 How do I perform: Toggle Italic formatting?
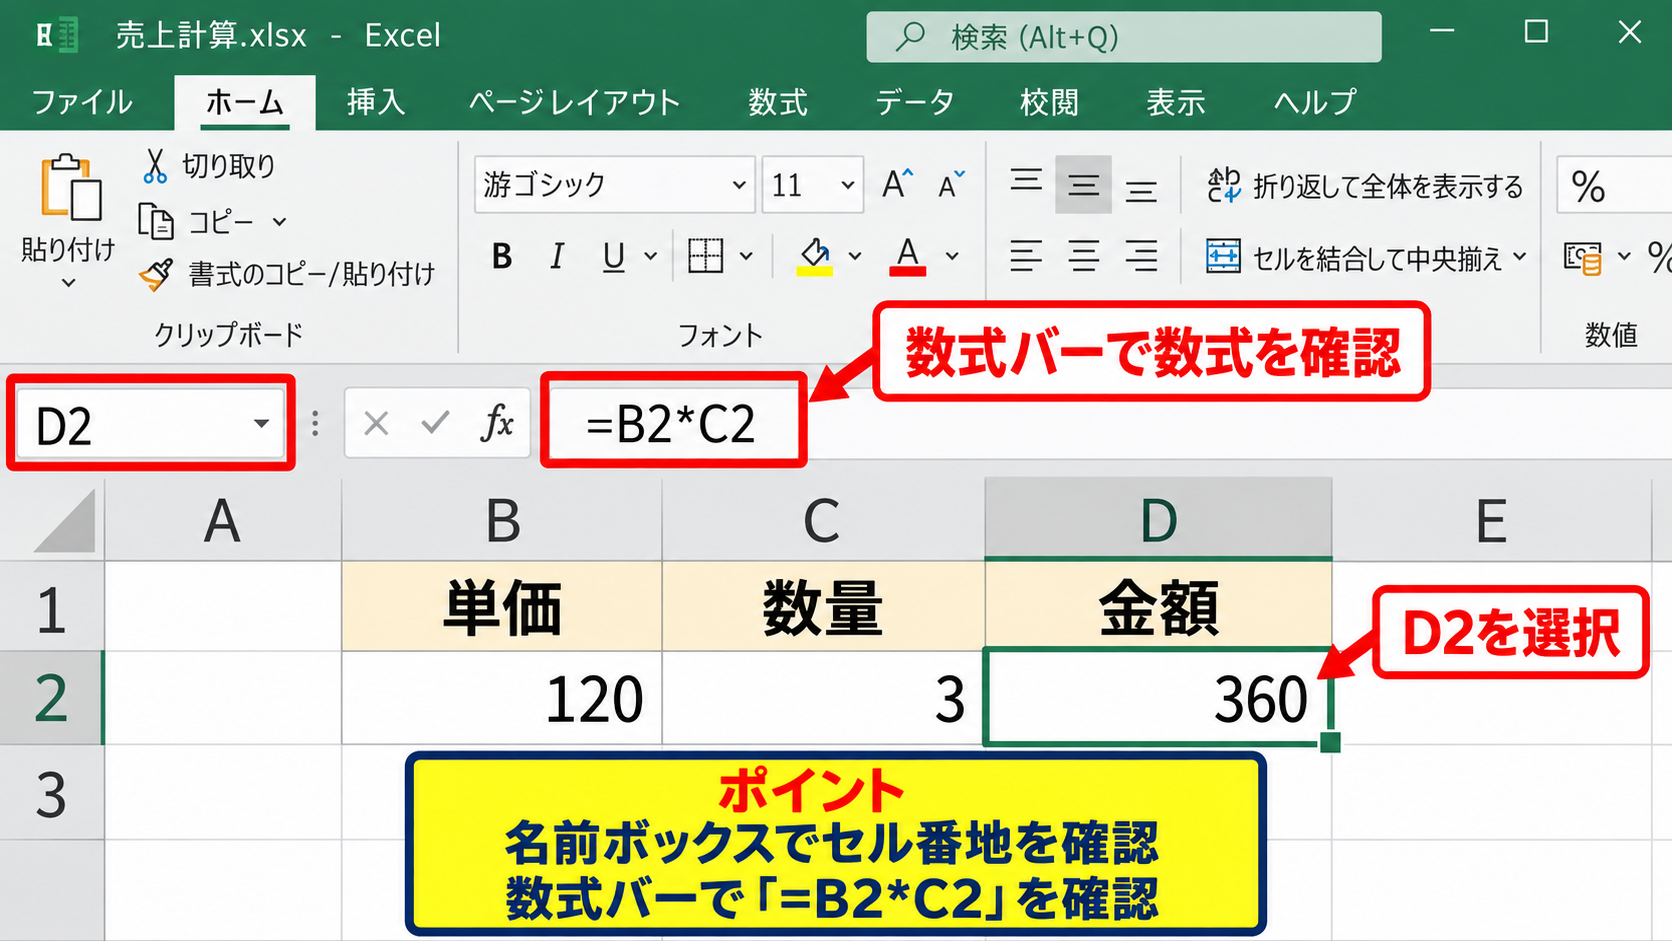point(557,257)
